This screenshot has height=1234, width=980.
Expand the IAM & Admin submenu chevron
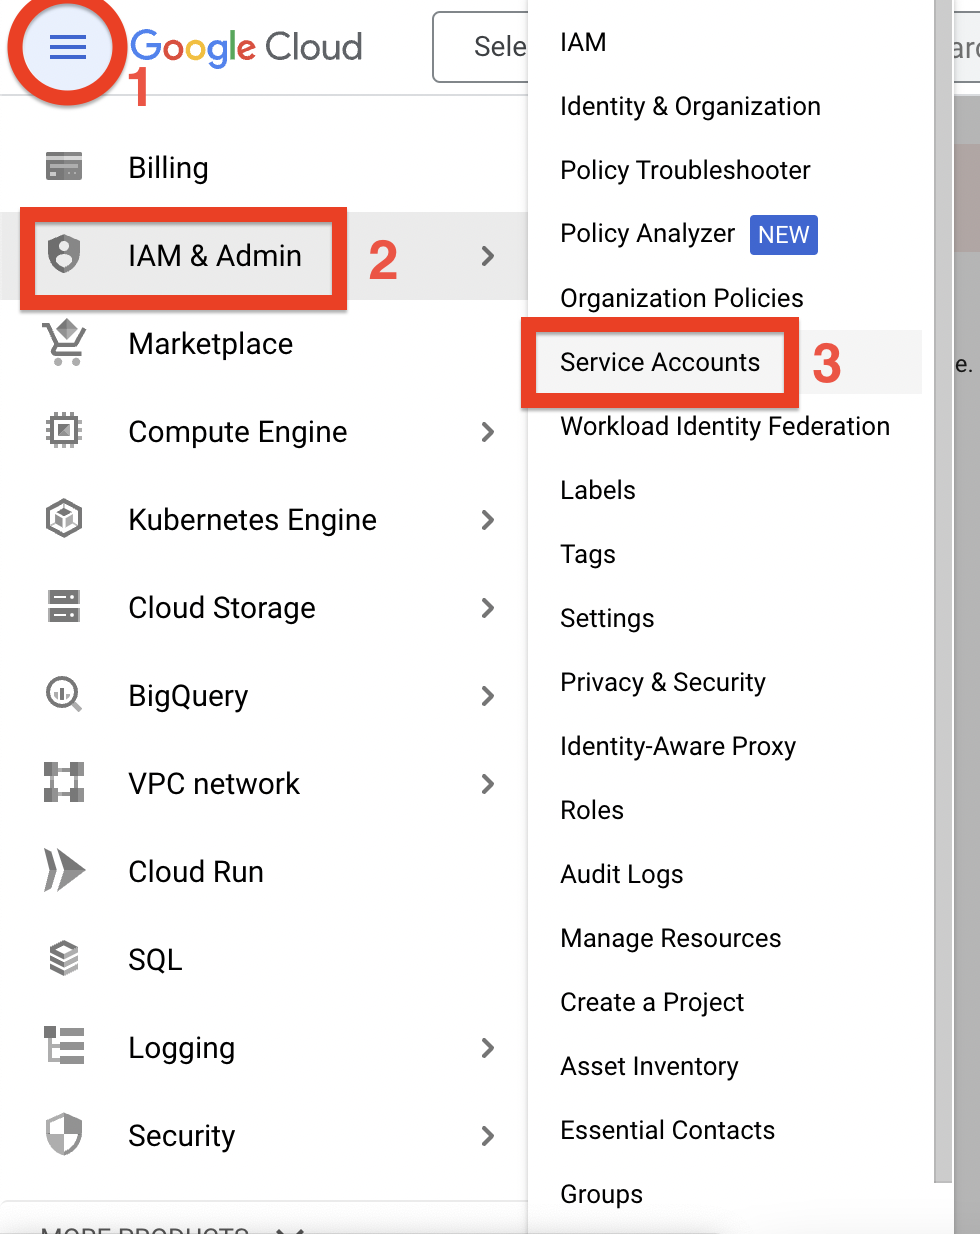pos(488,256)
